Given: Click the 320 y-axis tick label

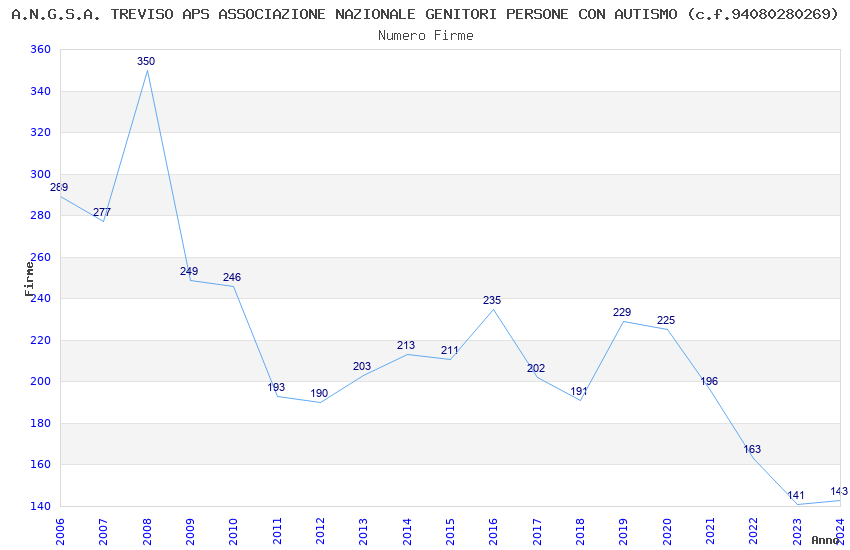Looking at the screenshot, I should tap(41, 132).
